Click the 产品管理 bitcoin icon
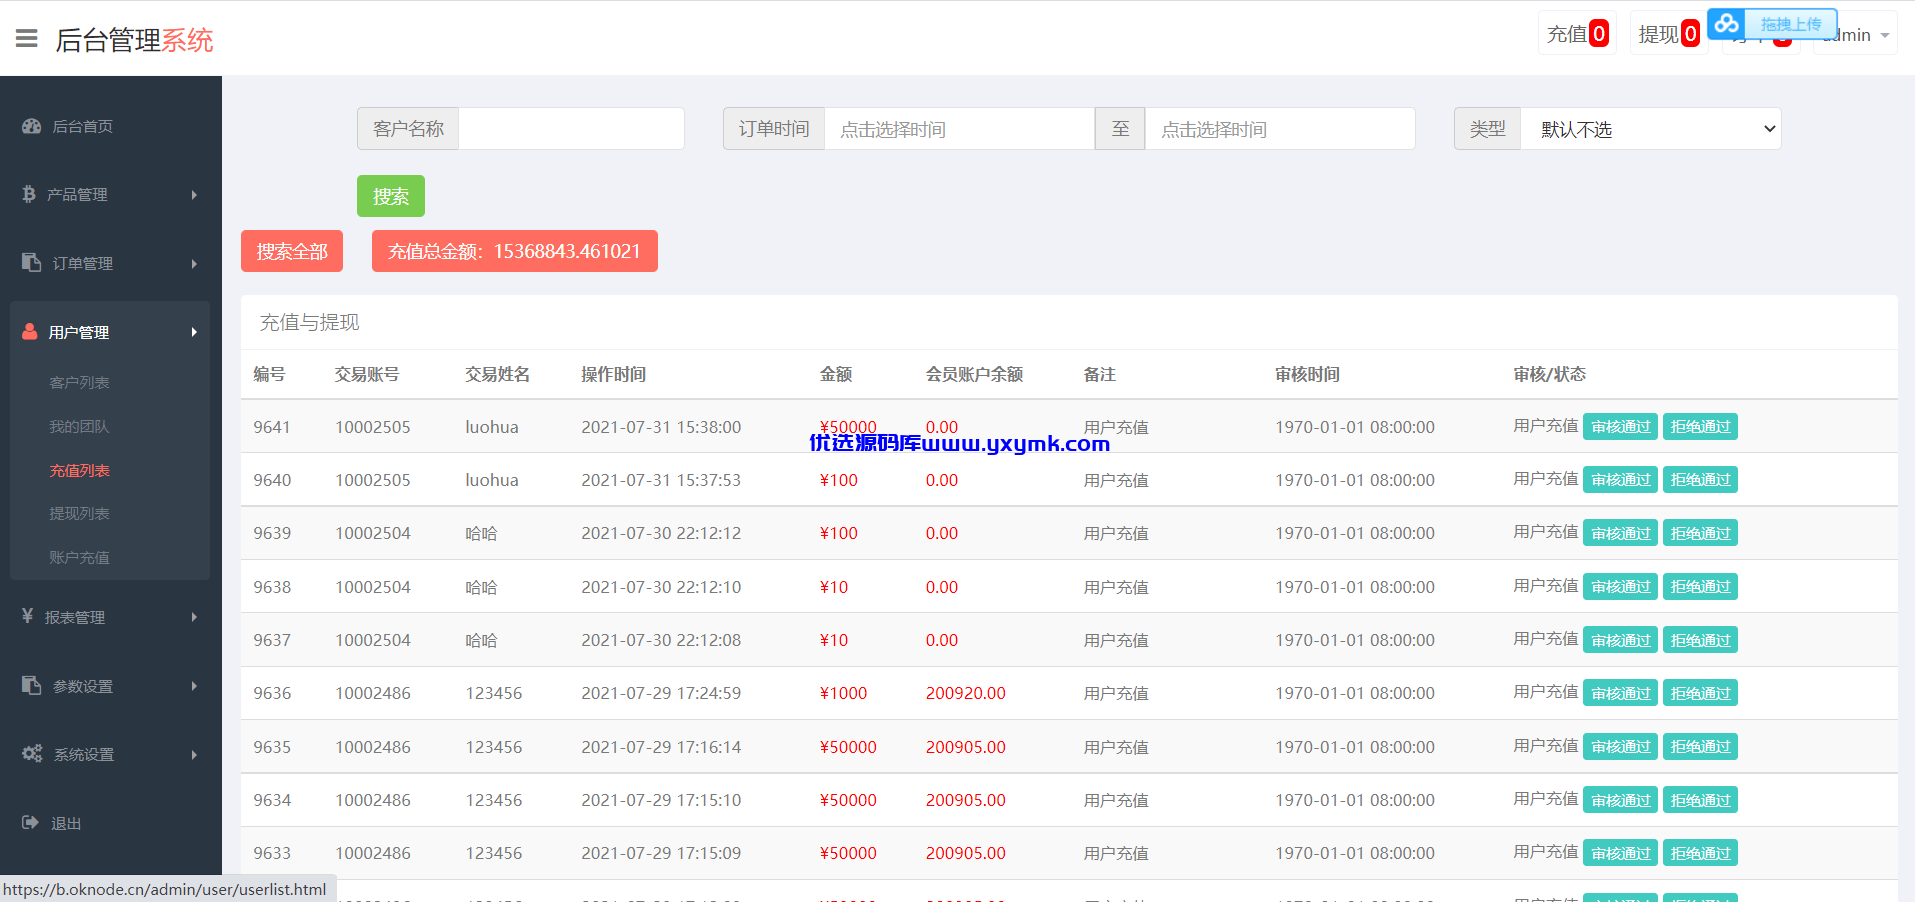1915x902 pixels. coord(29,194)
